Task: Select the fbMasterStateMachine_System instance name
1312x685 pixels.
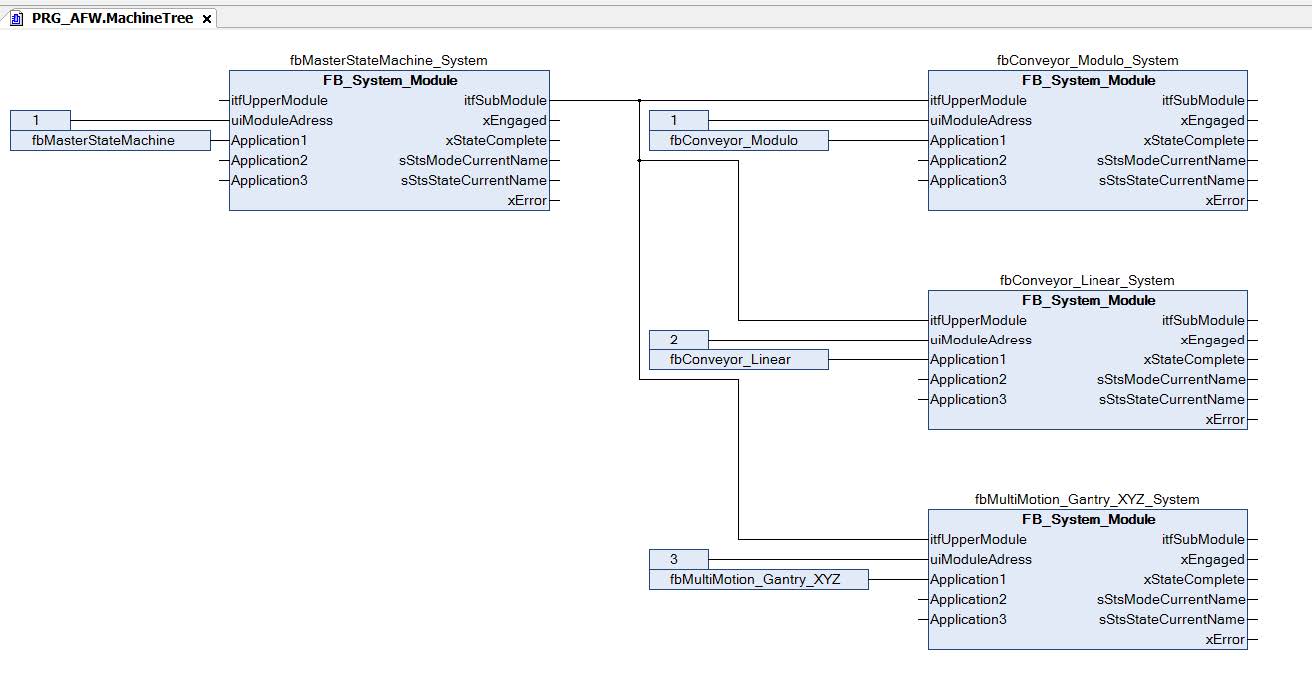Action: (388, 60)
